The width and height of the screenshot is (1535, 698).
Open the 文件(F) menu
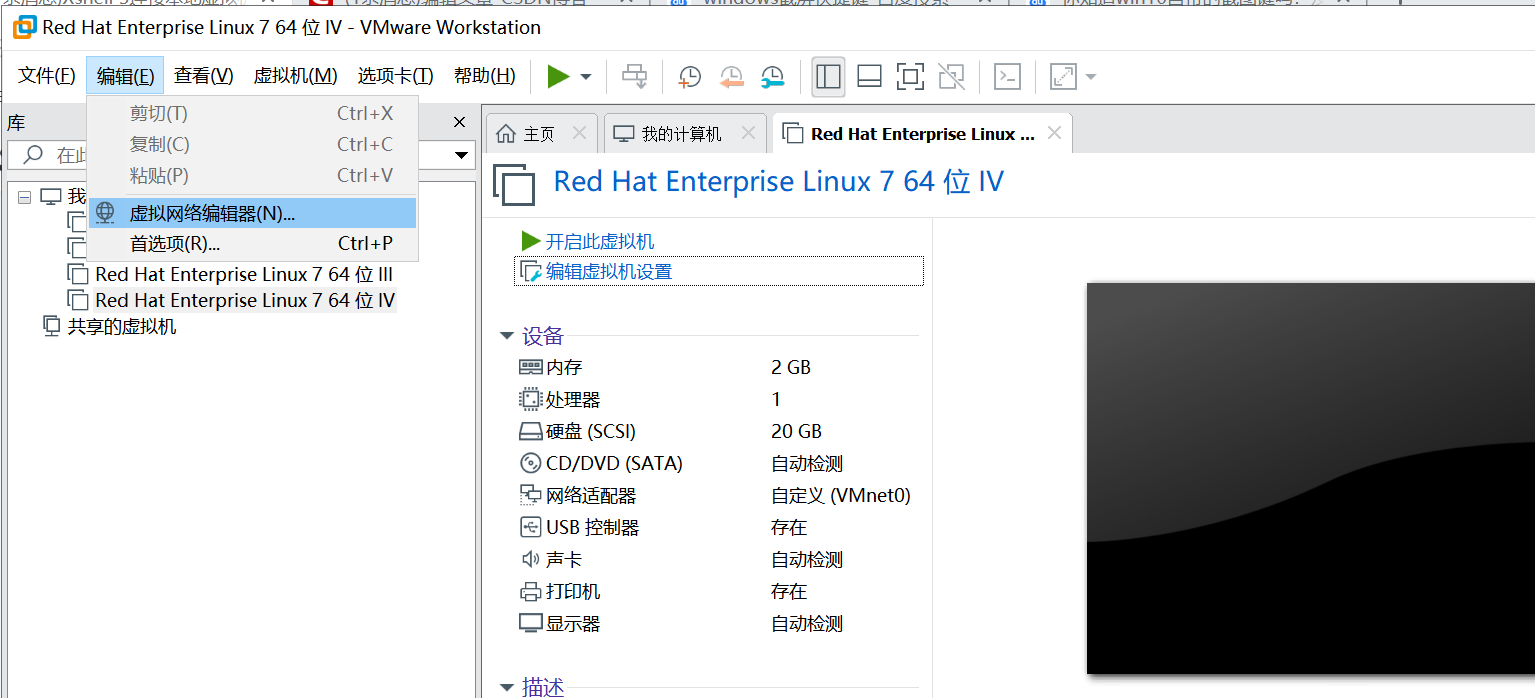point(47,76)
